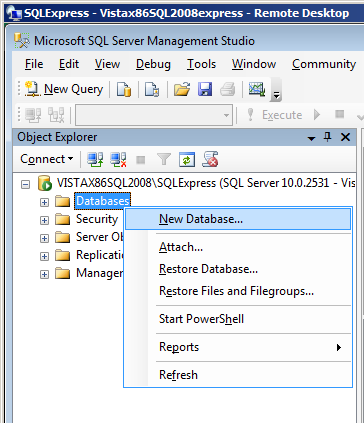Open the Tools menu
This screenshot has width=364, height=423.
201,64
